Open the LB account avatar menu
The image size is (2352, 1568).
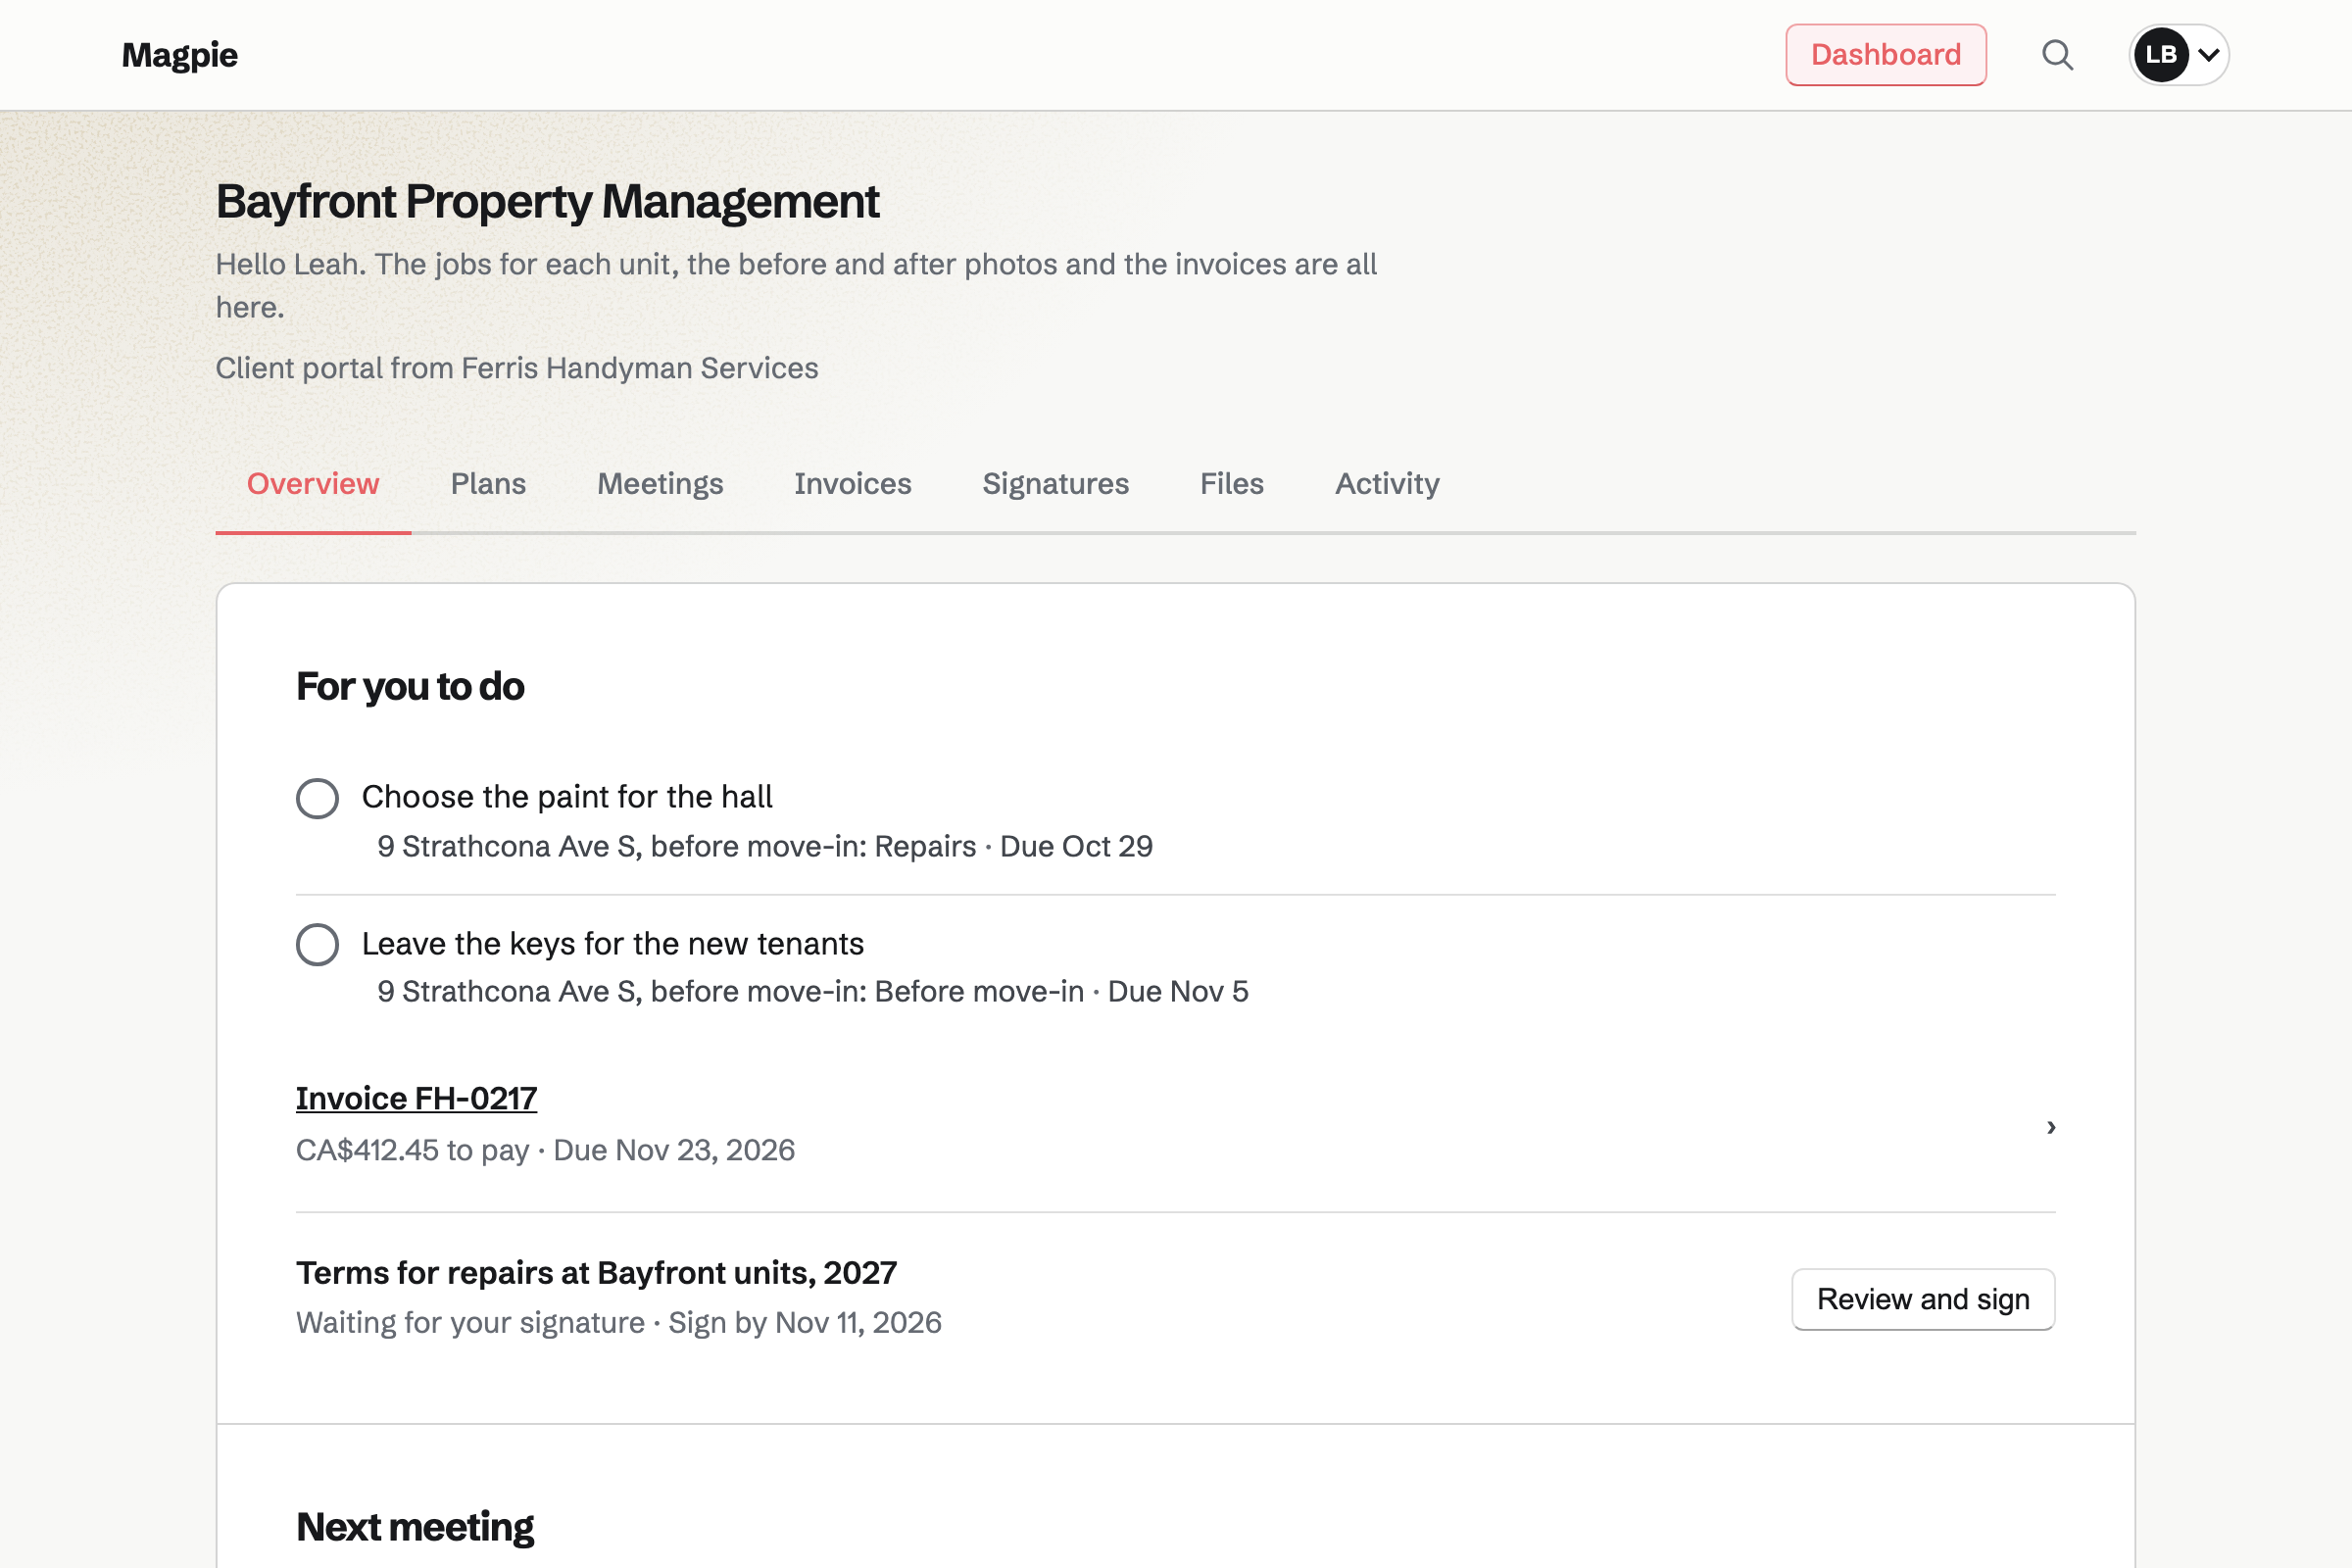point(2179,55)
